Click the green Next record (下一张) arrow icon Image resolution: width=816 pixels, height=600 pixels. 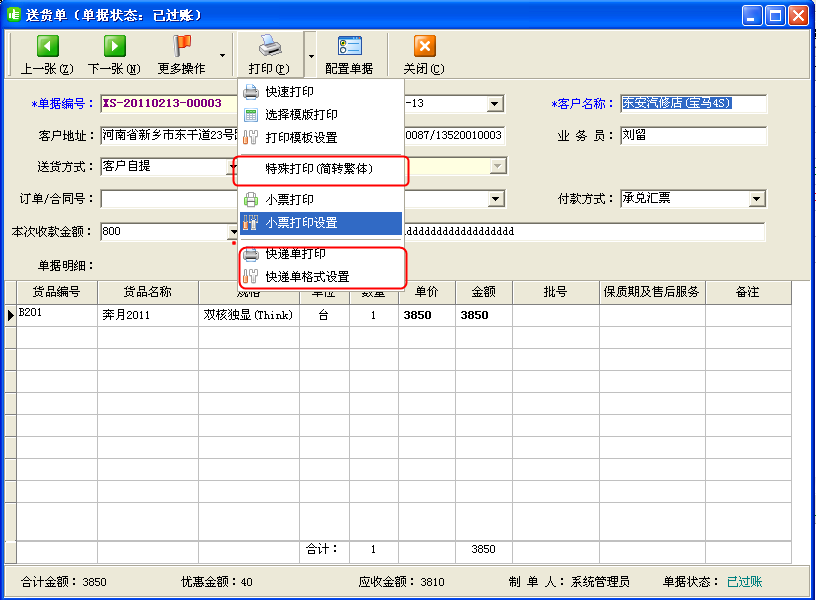click(114, 46)
